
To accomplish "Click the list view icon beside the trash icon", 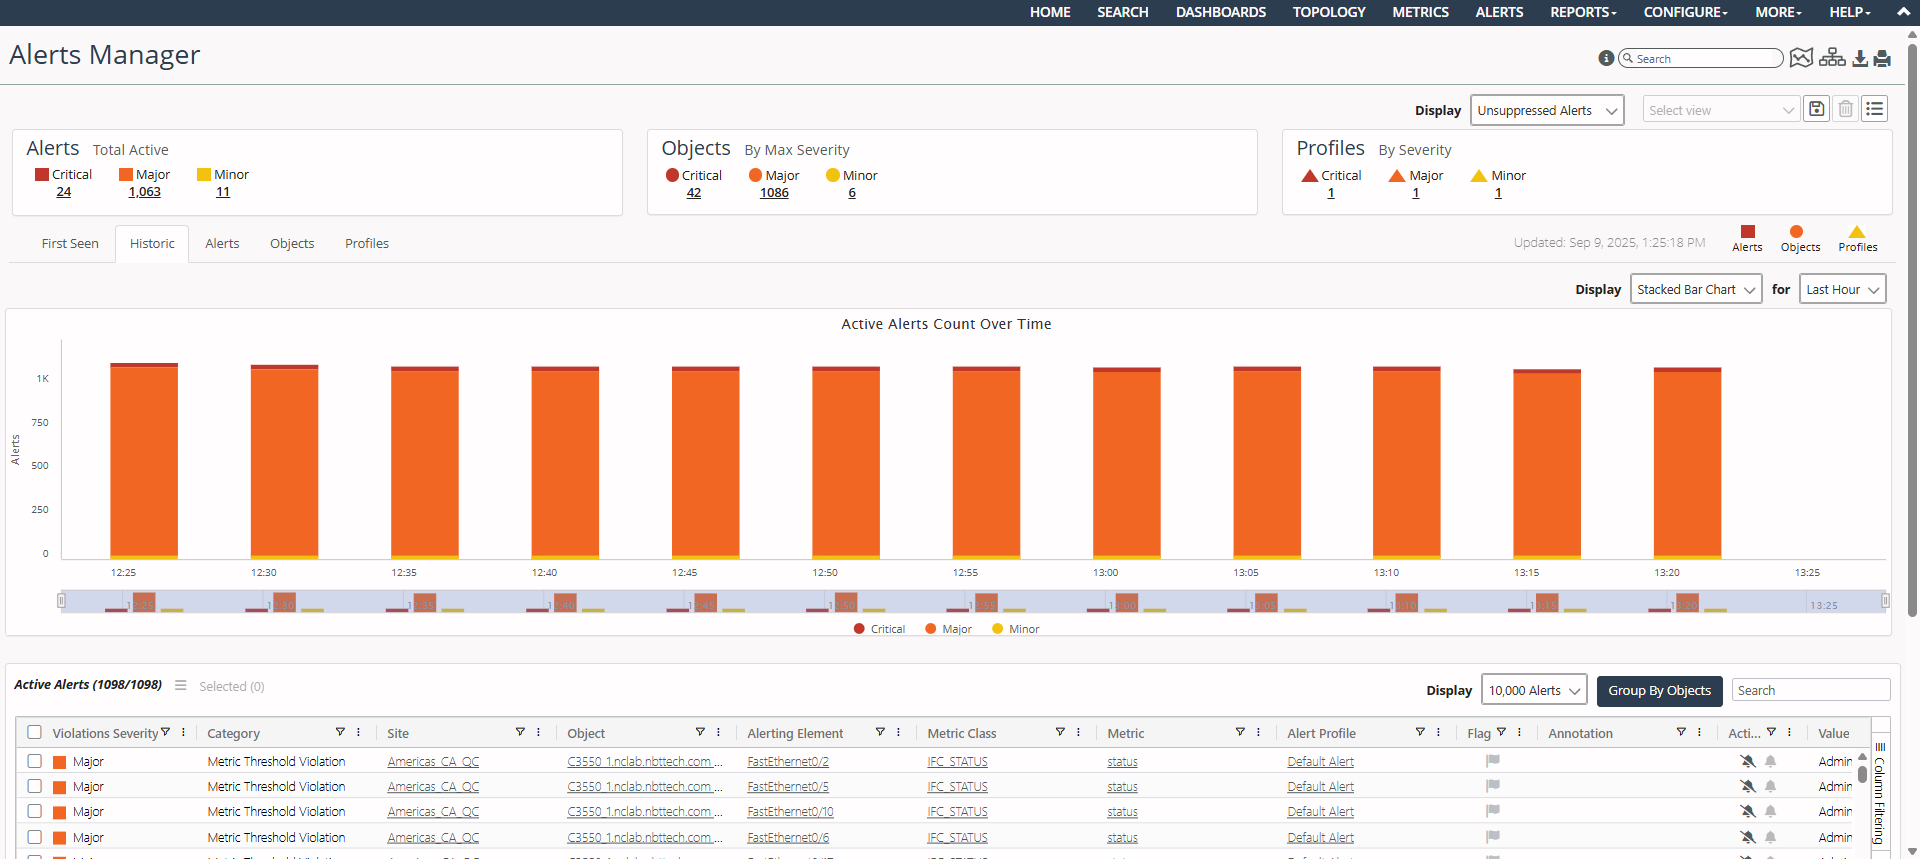I will coord(1875,109).
